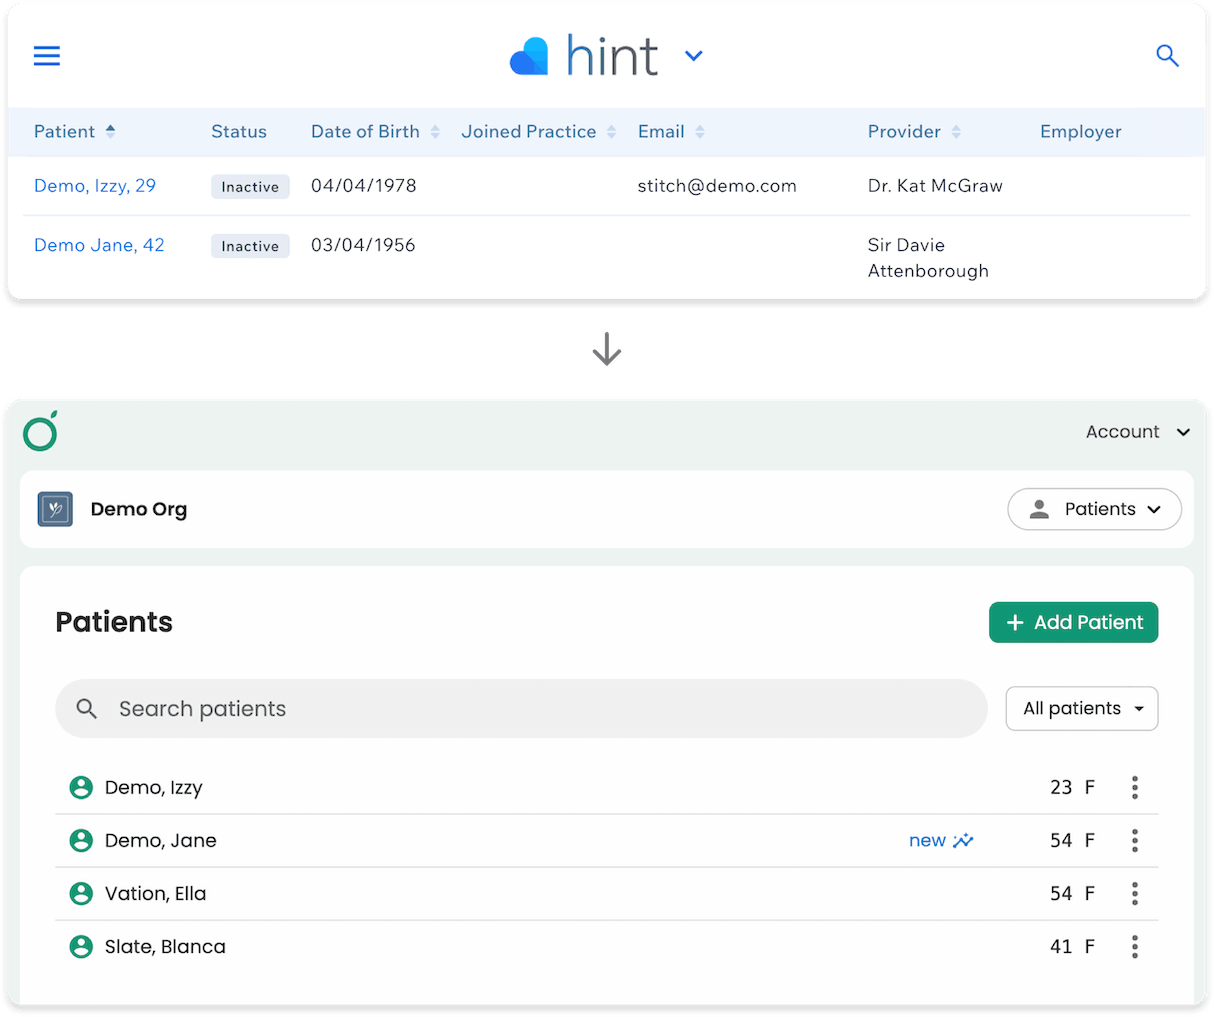This screenshot has width=1214, height=1017.
Task: Open more options for Demo, Izzy
Action: coord(1134,788)
